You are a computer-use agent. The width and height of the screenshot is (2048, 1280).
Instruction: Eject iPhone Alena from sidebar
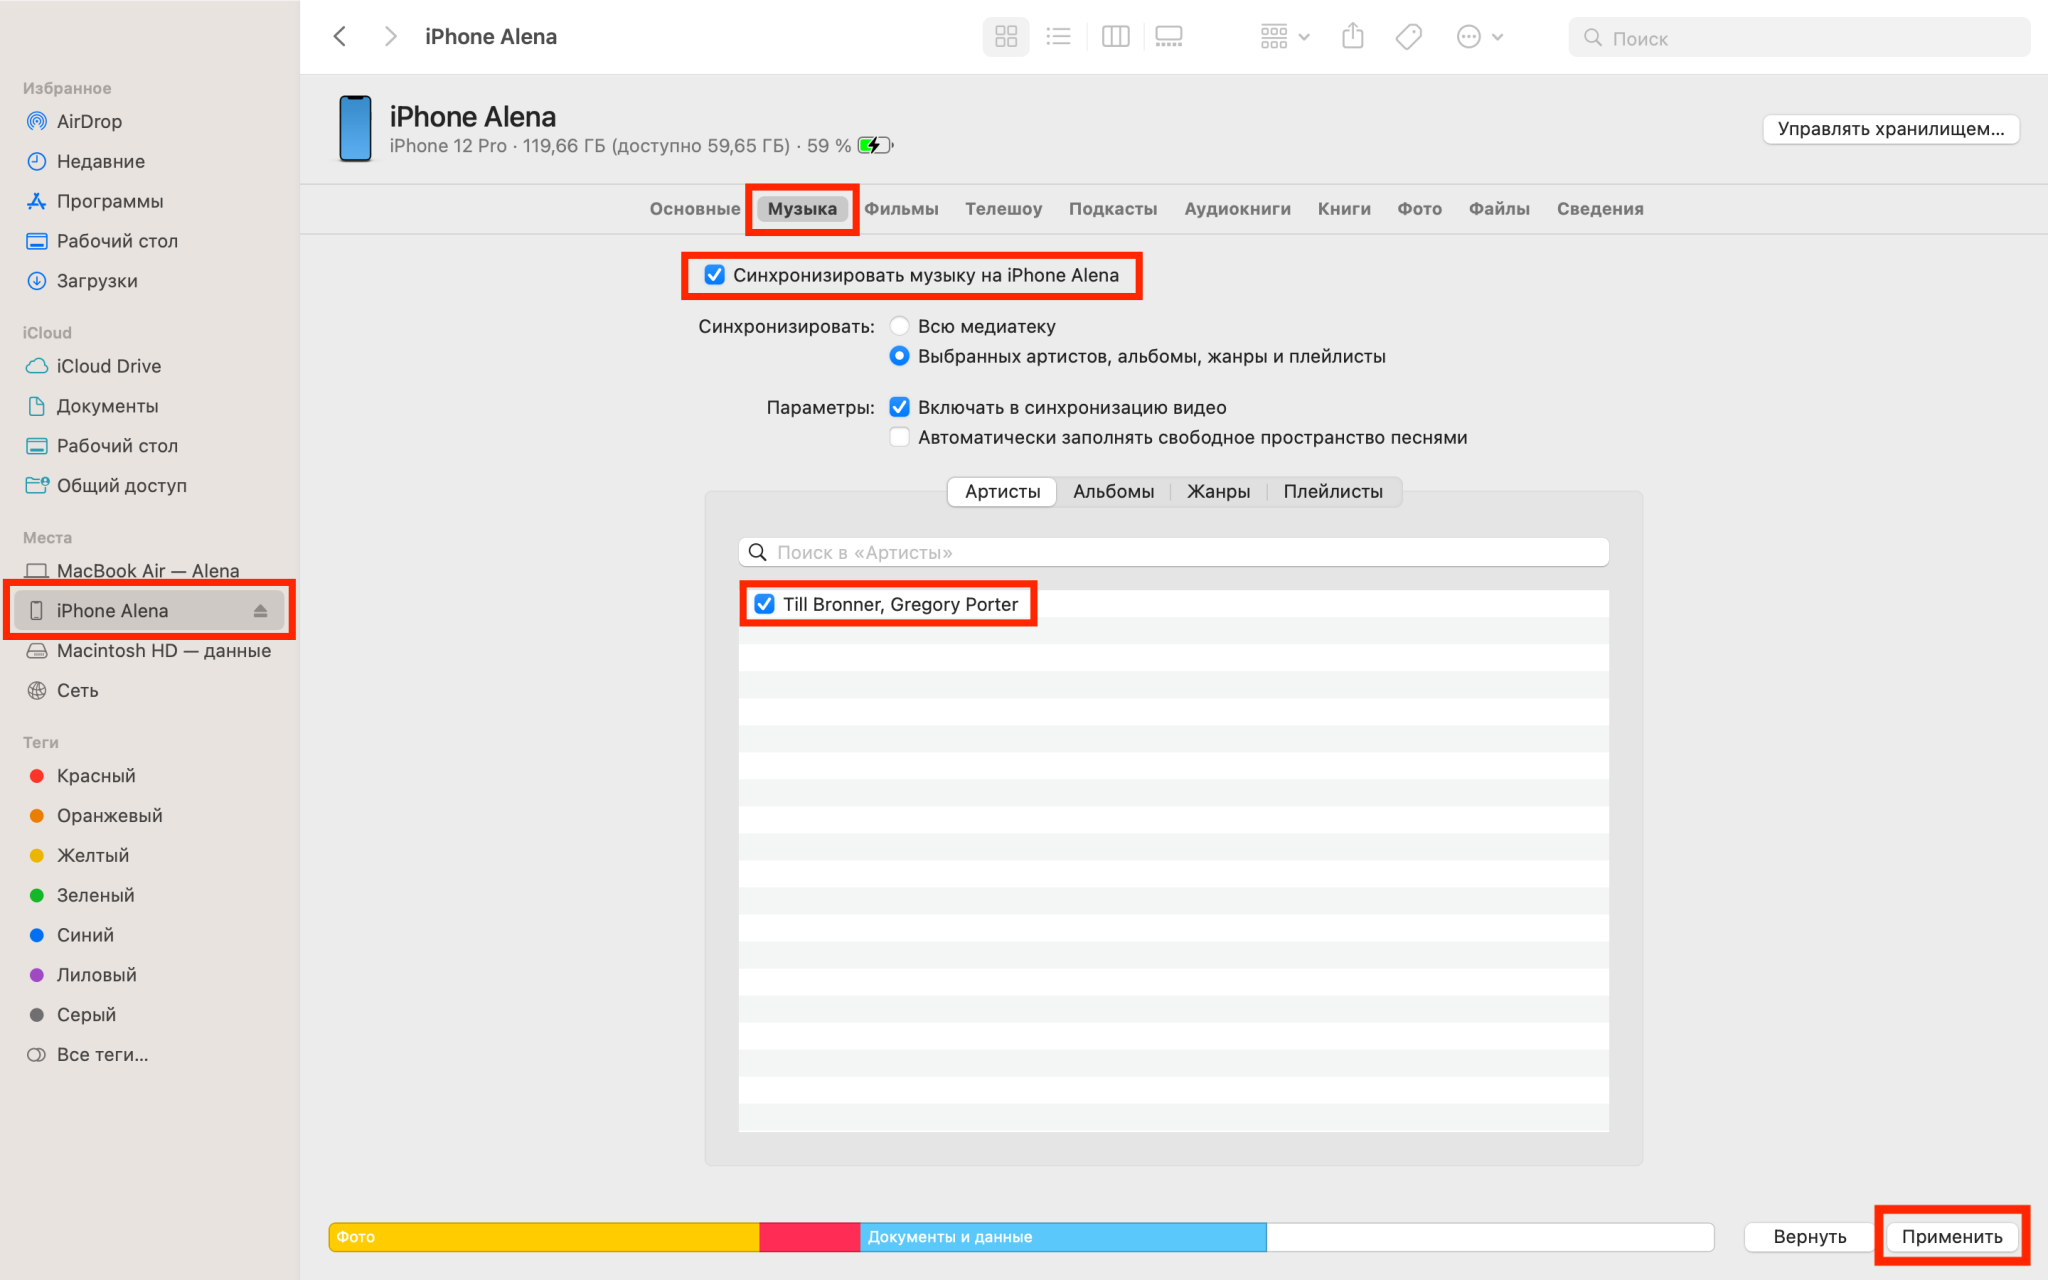coord(260,611)
